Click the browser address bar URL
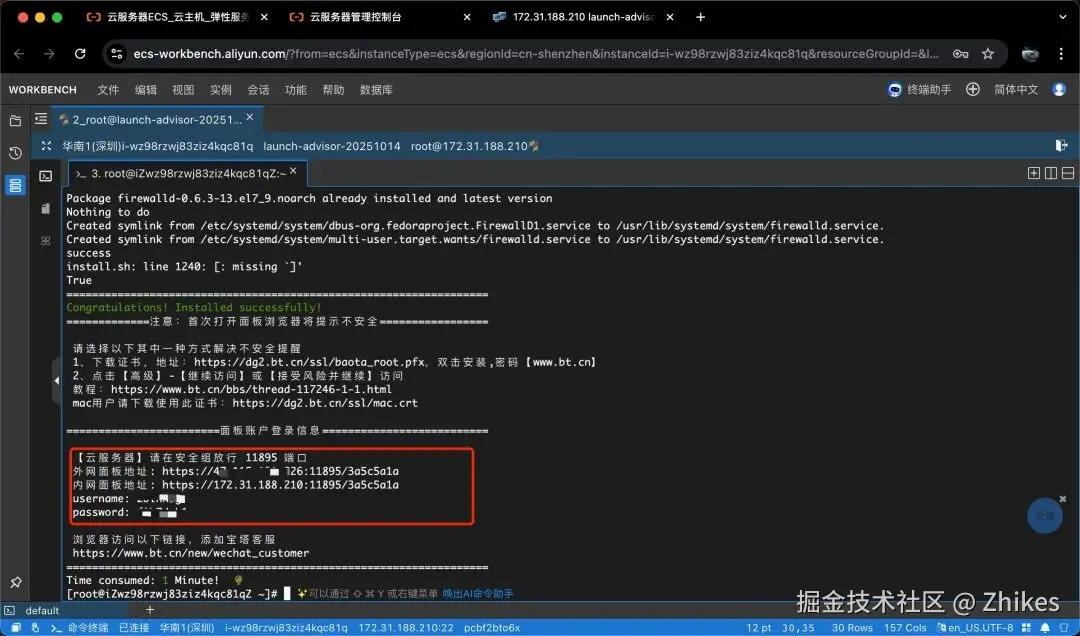Viewport: 1080px width, 636px height. coord(536,54)
